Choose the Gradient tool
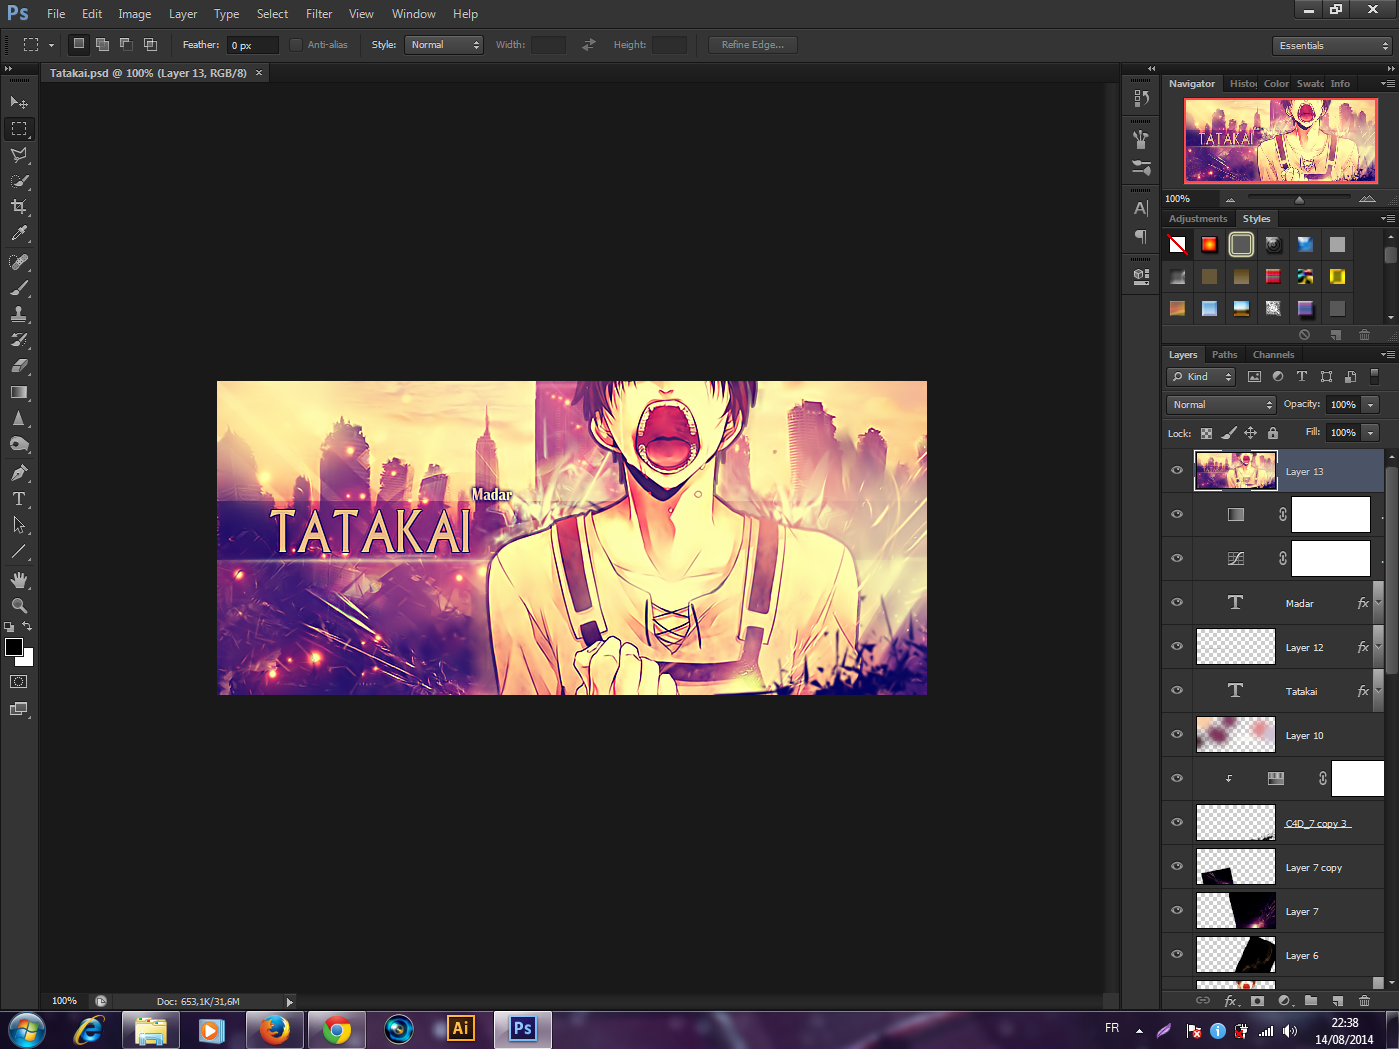Screen dimensions: 1399x1049 point(19,393)
